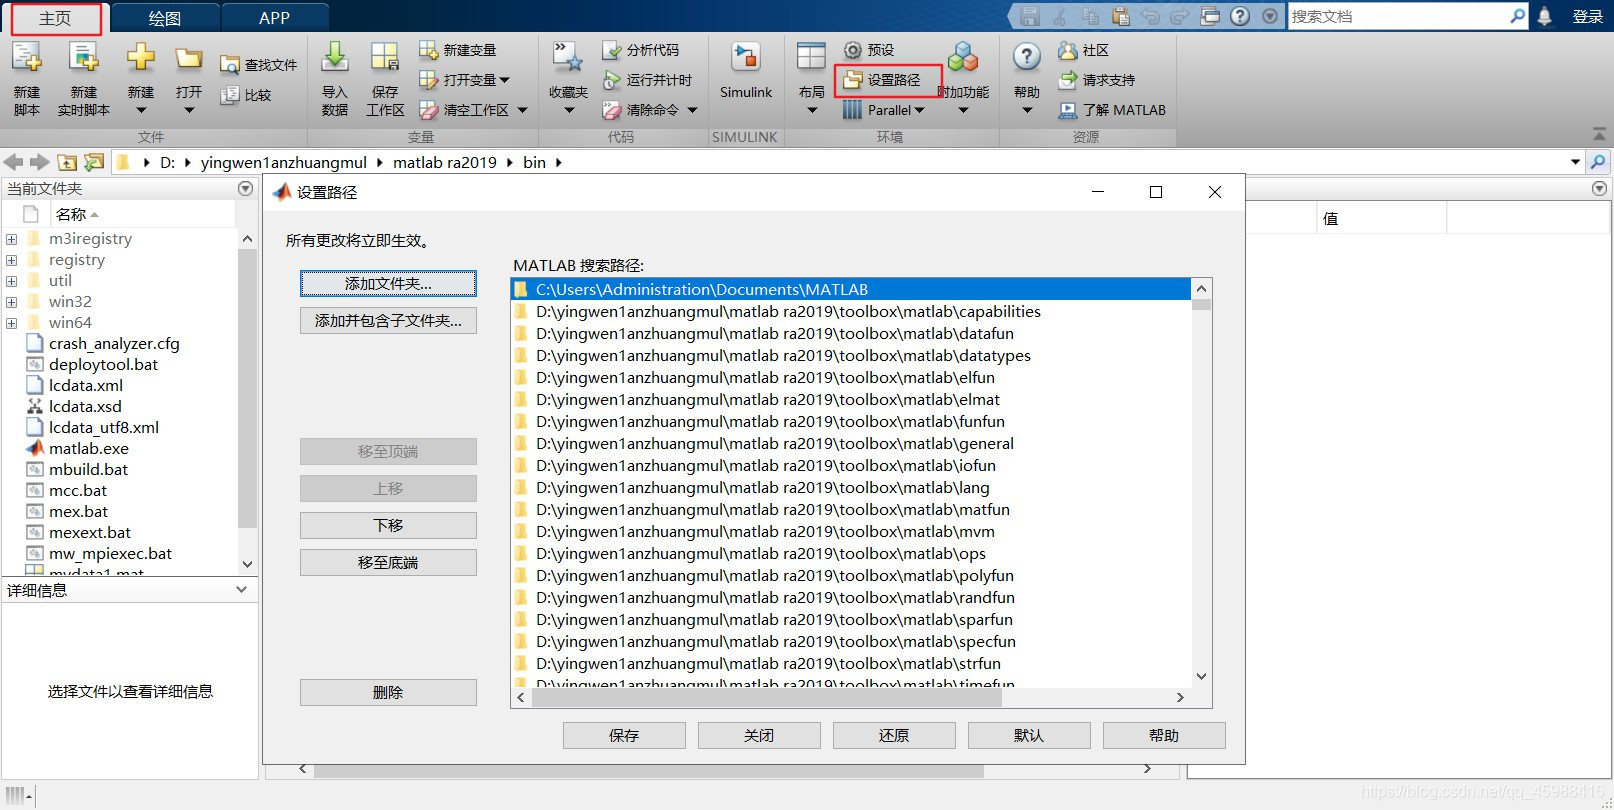Switch to the APP tab
Image resolution: width=1614 pixels, height=810 pixels.
tap(274, 18)
